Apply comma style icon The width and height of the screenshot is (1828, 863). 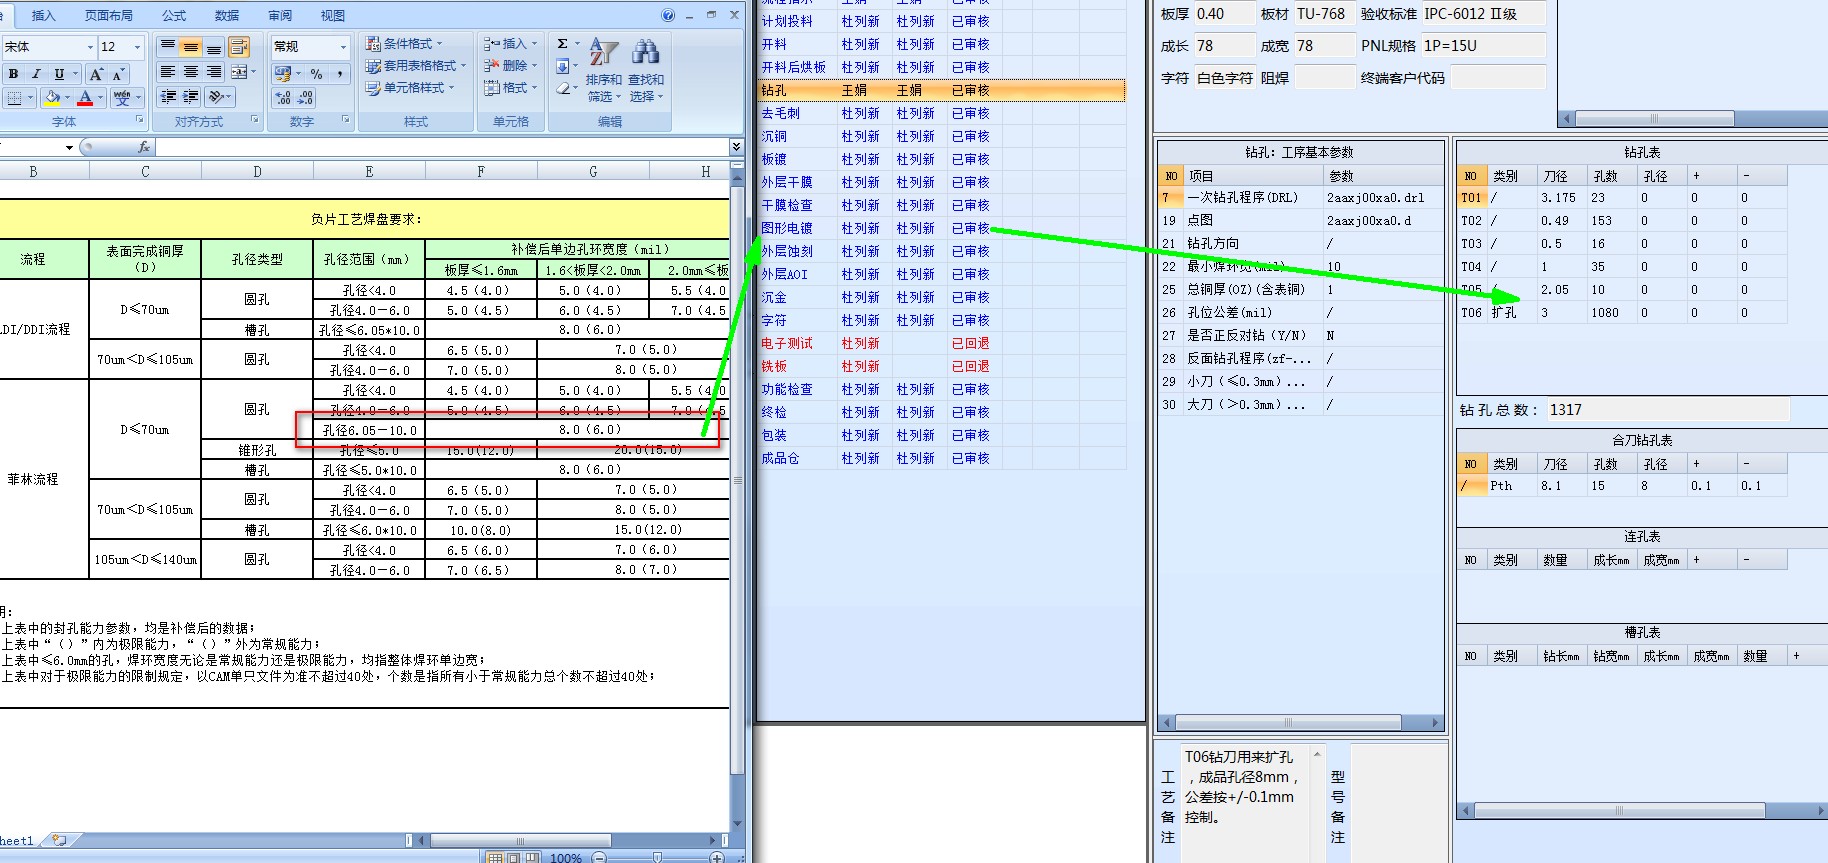pyautogui.click(x=340, y=74)
